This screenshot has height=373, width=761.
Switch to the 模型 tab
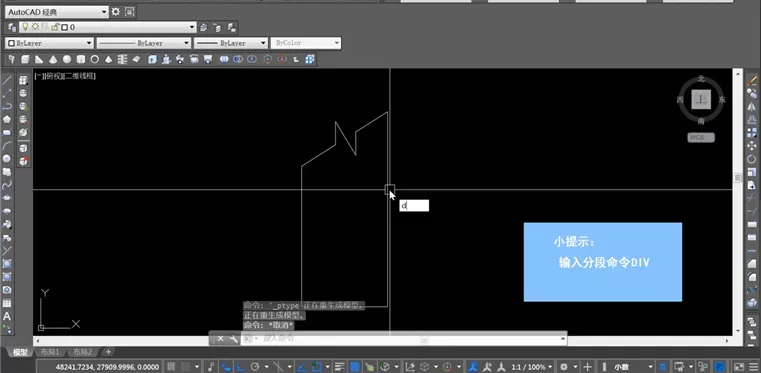tap(20, 352)
